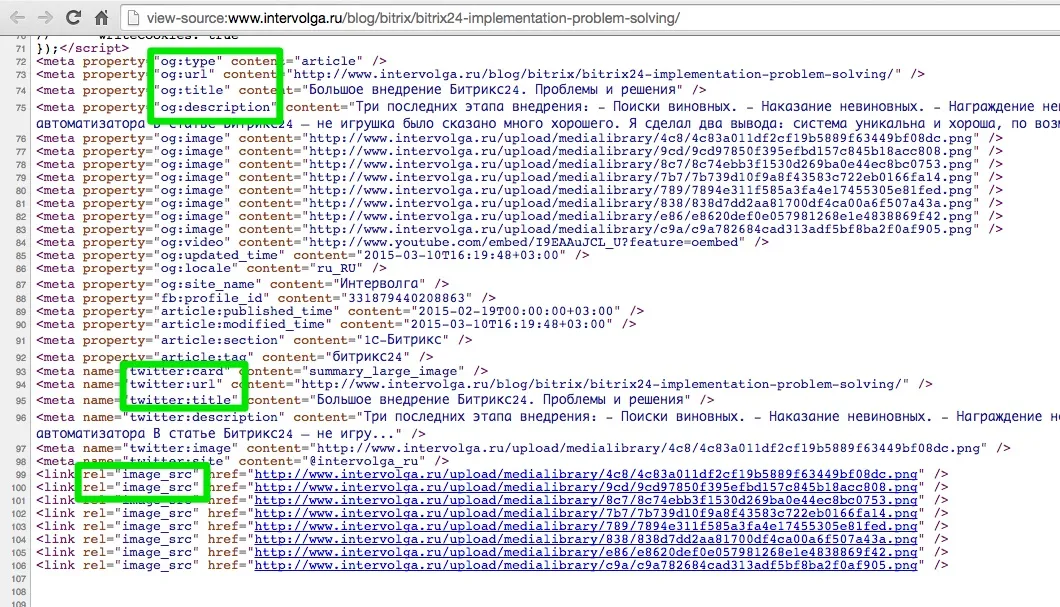Click the "});</script>" closing script text
Image resolution: width=1060 pixels, height=607 pixels.
tap(82, 49)
